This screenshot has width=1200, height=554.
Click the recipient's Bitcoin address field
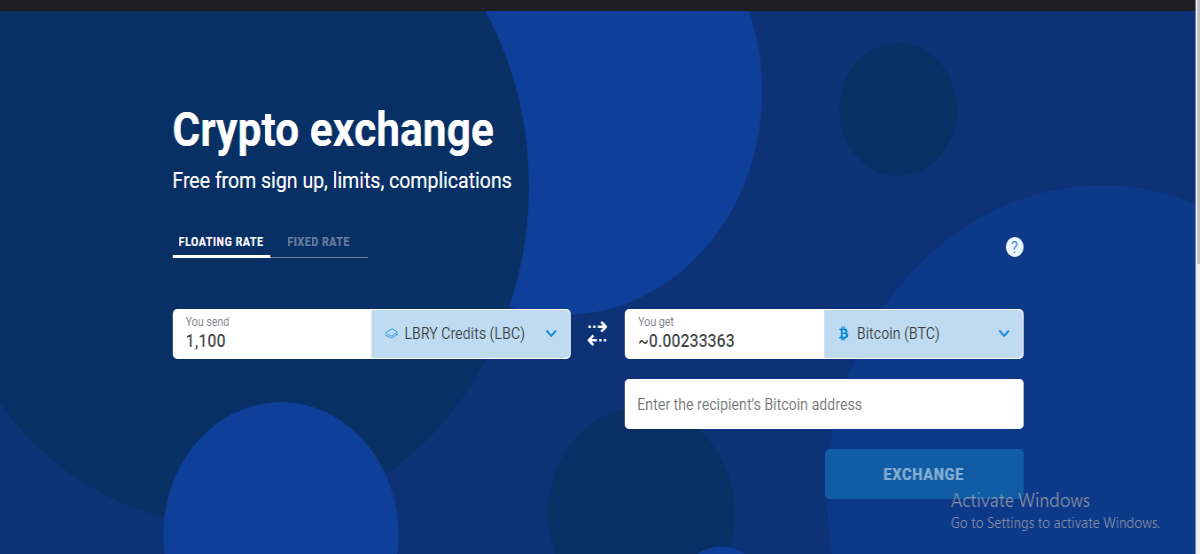point(824,404)
